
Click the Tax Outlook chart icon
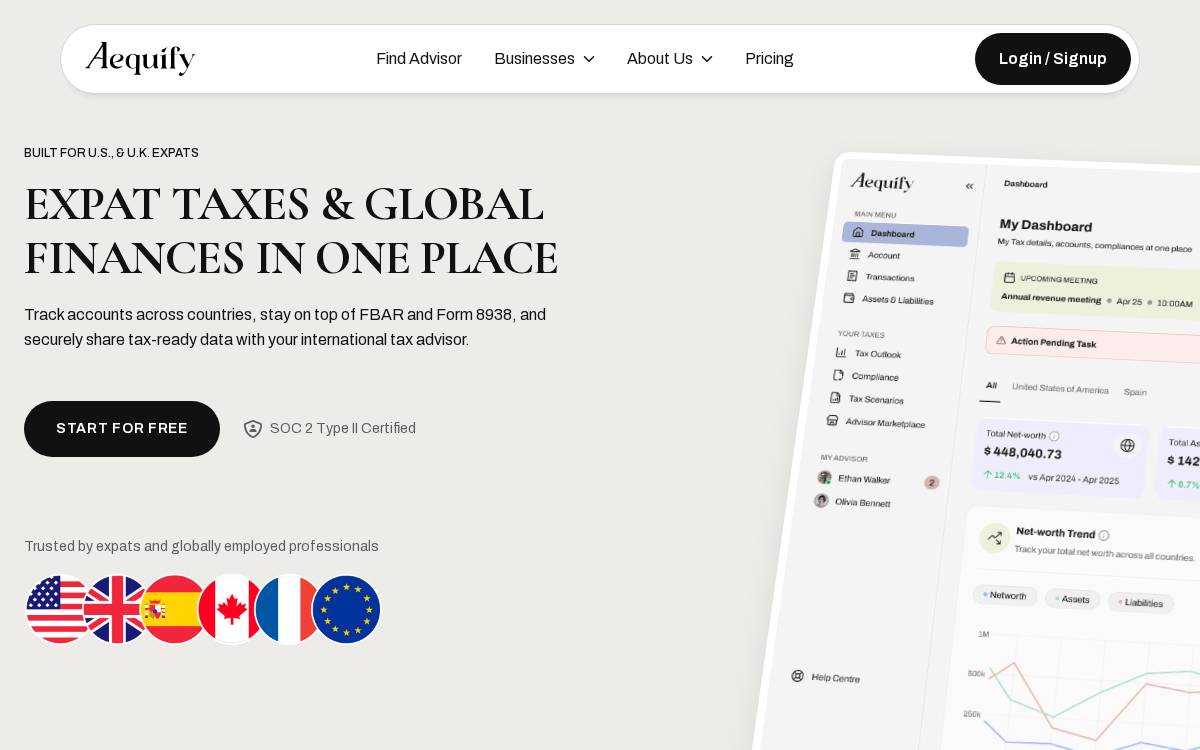coord(841,352)
